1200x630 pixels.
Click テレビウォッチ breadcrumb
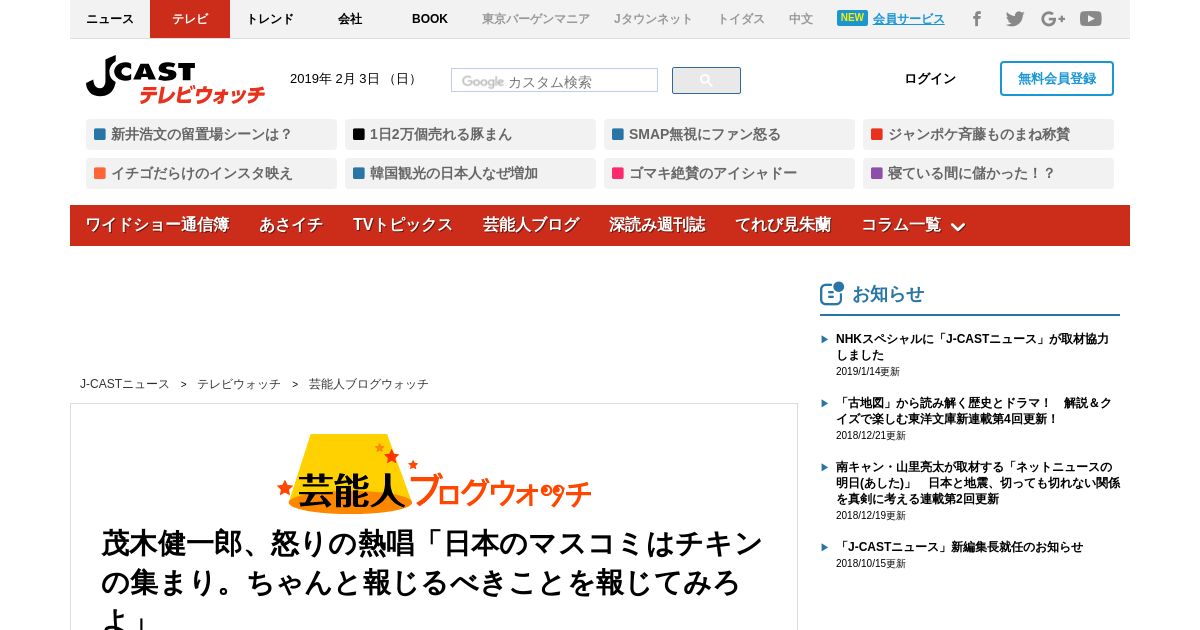point(239,384)
